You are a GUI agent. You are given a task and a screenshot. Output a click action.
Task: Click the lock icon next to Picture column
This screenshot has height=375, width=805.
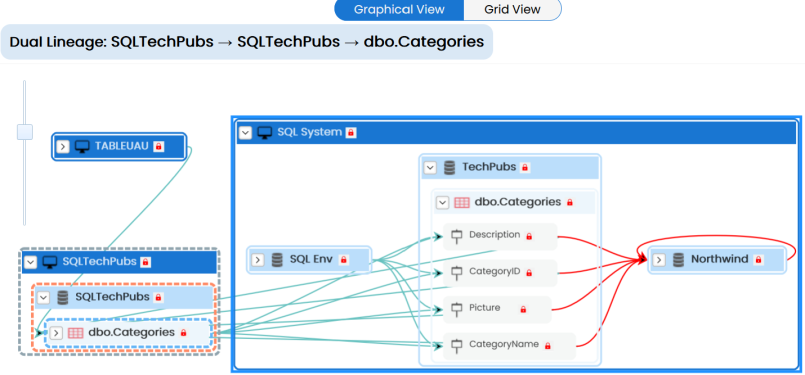click(x=523, y=309)
